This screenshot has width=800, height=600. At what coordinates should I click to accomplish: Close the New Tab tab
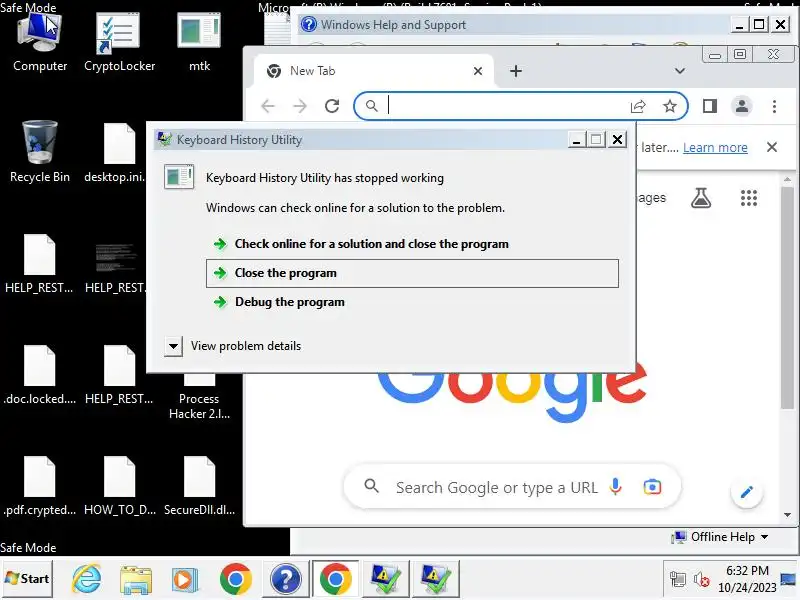pos(478,71)
